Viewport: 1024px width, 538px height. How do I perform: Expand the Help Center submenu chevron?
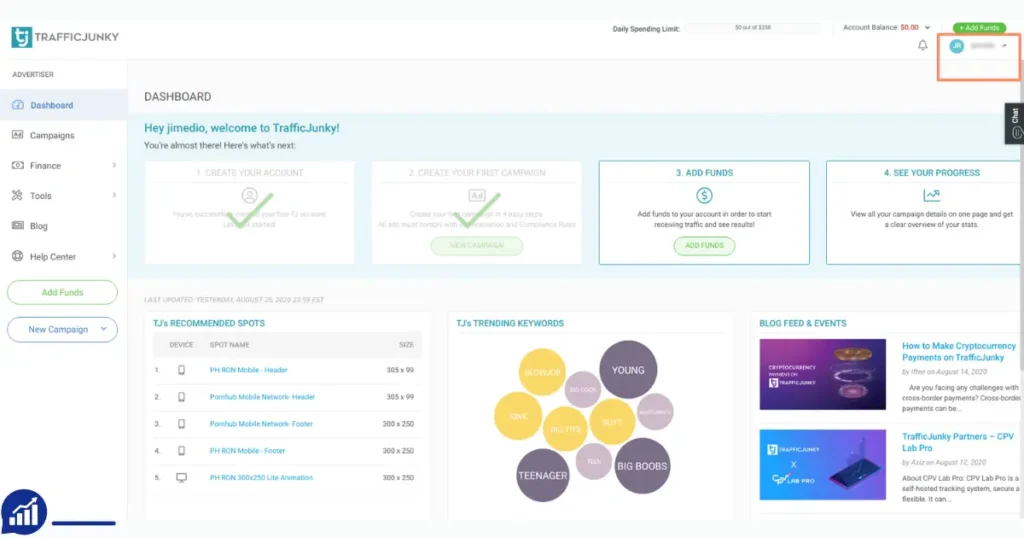pos(114,256)
